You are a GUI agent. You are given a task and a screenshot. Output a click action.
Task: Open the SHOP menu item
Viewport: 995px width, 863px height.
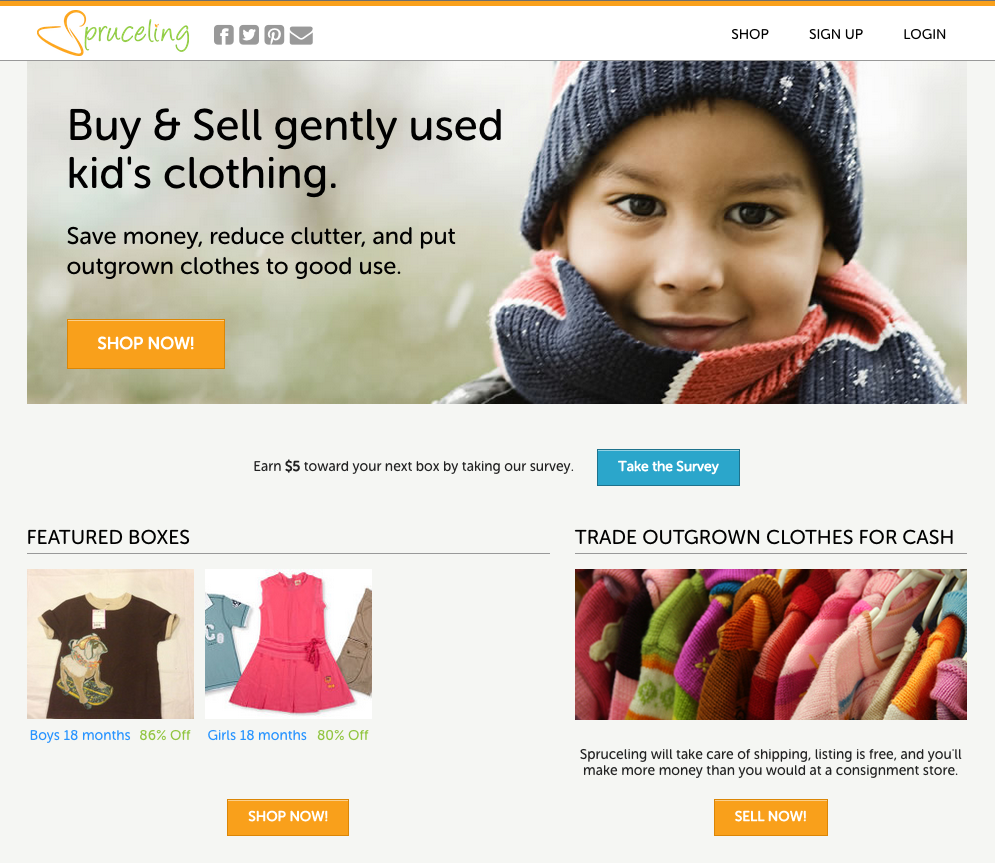click(x=749, y=34)
